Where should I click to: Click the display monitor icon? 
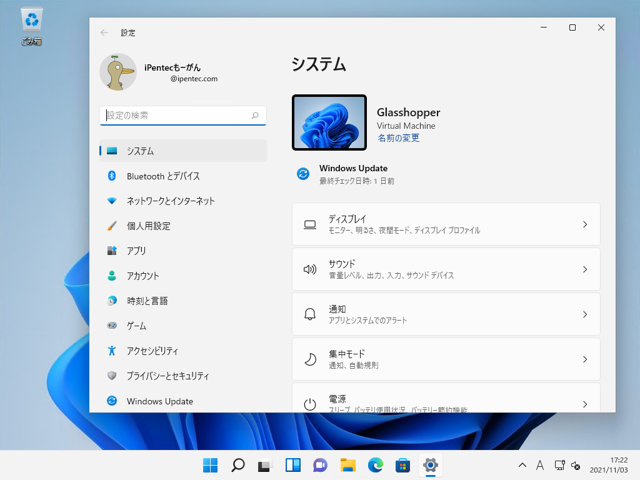click(x=310, y=224)
